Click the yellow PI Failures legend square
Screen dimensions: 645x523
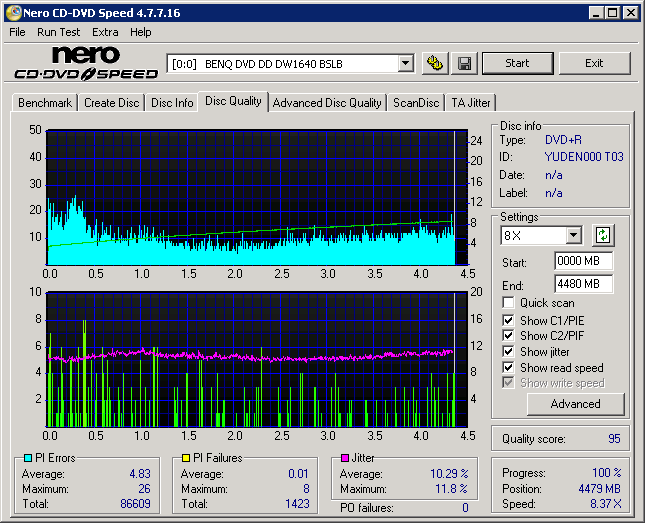pos(186,458)
